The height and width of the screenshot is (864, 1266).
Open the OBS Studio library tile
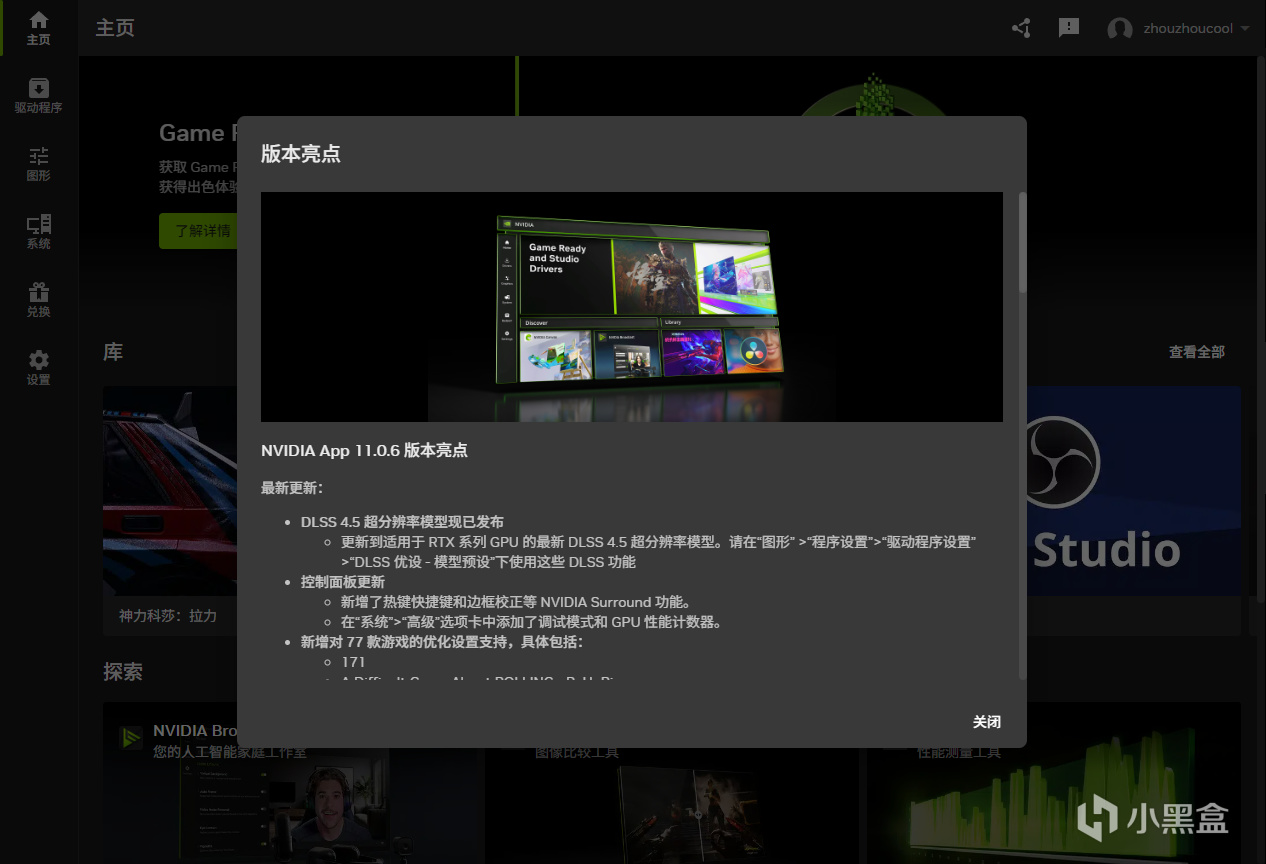pos(1133,491)
